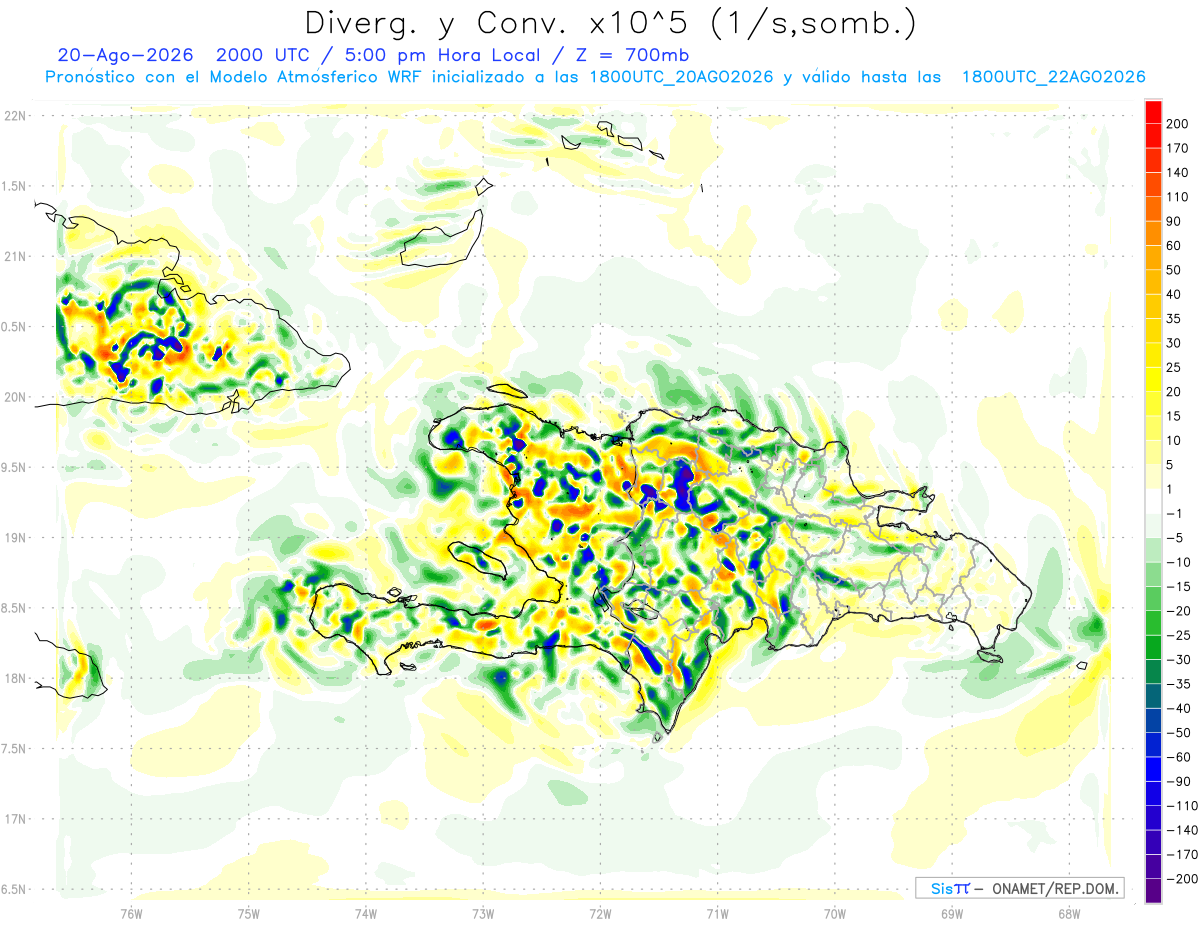Click the colorbar value '-200' at bottom
The image size is (1200, 927).
[1181, 879]
